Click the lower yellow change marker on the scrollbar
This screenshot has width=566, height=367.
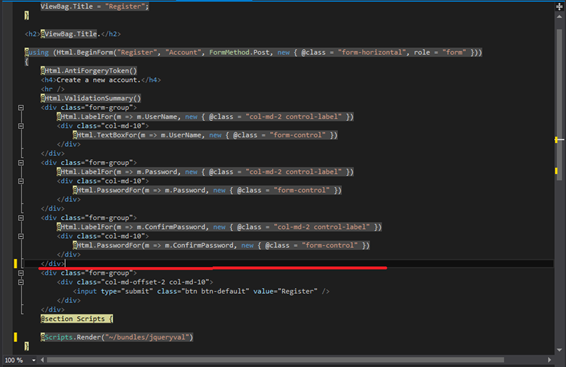pos(556,171)
